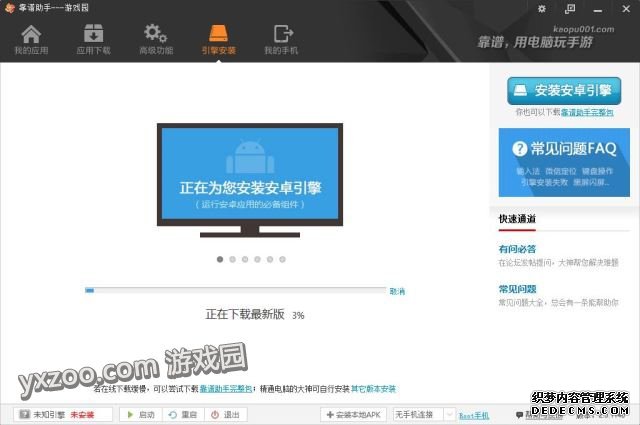Cancel the download via 取消 link
Screen dimensions: 640x425
point(397,291)
